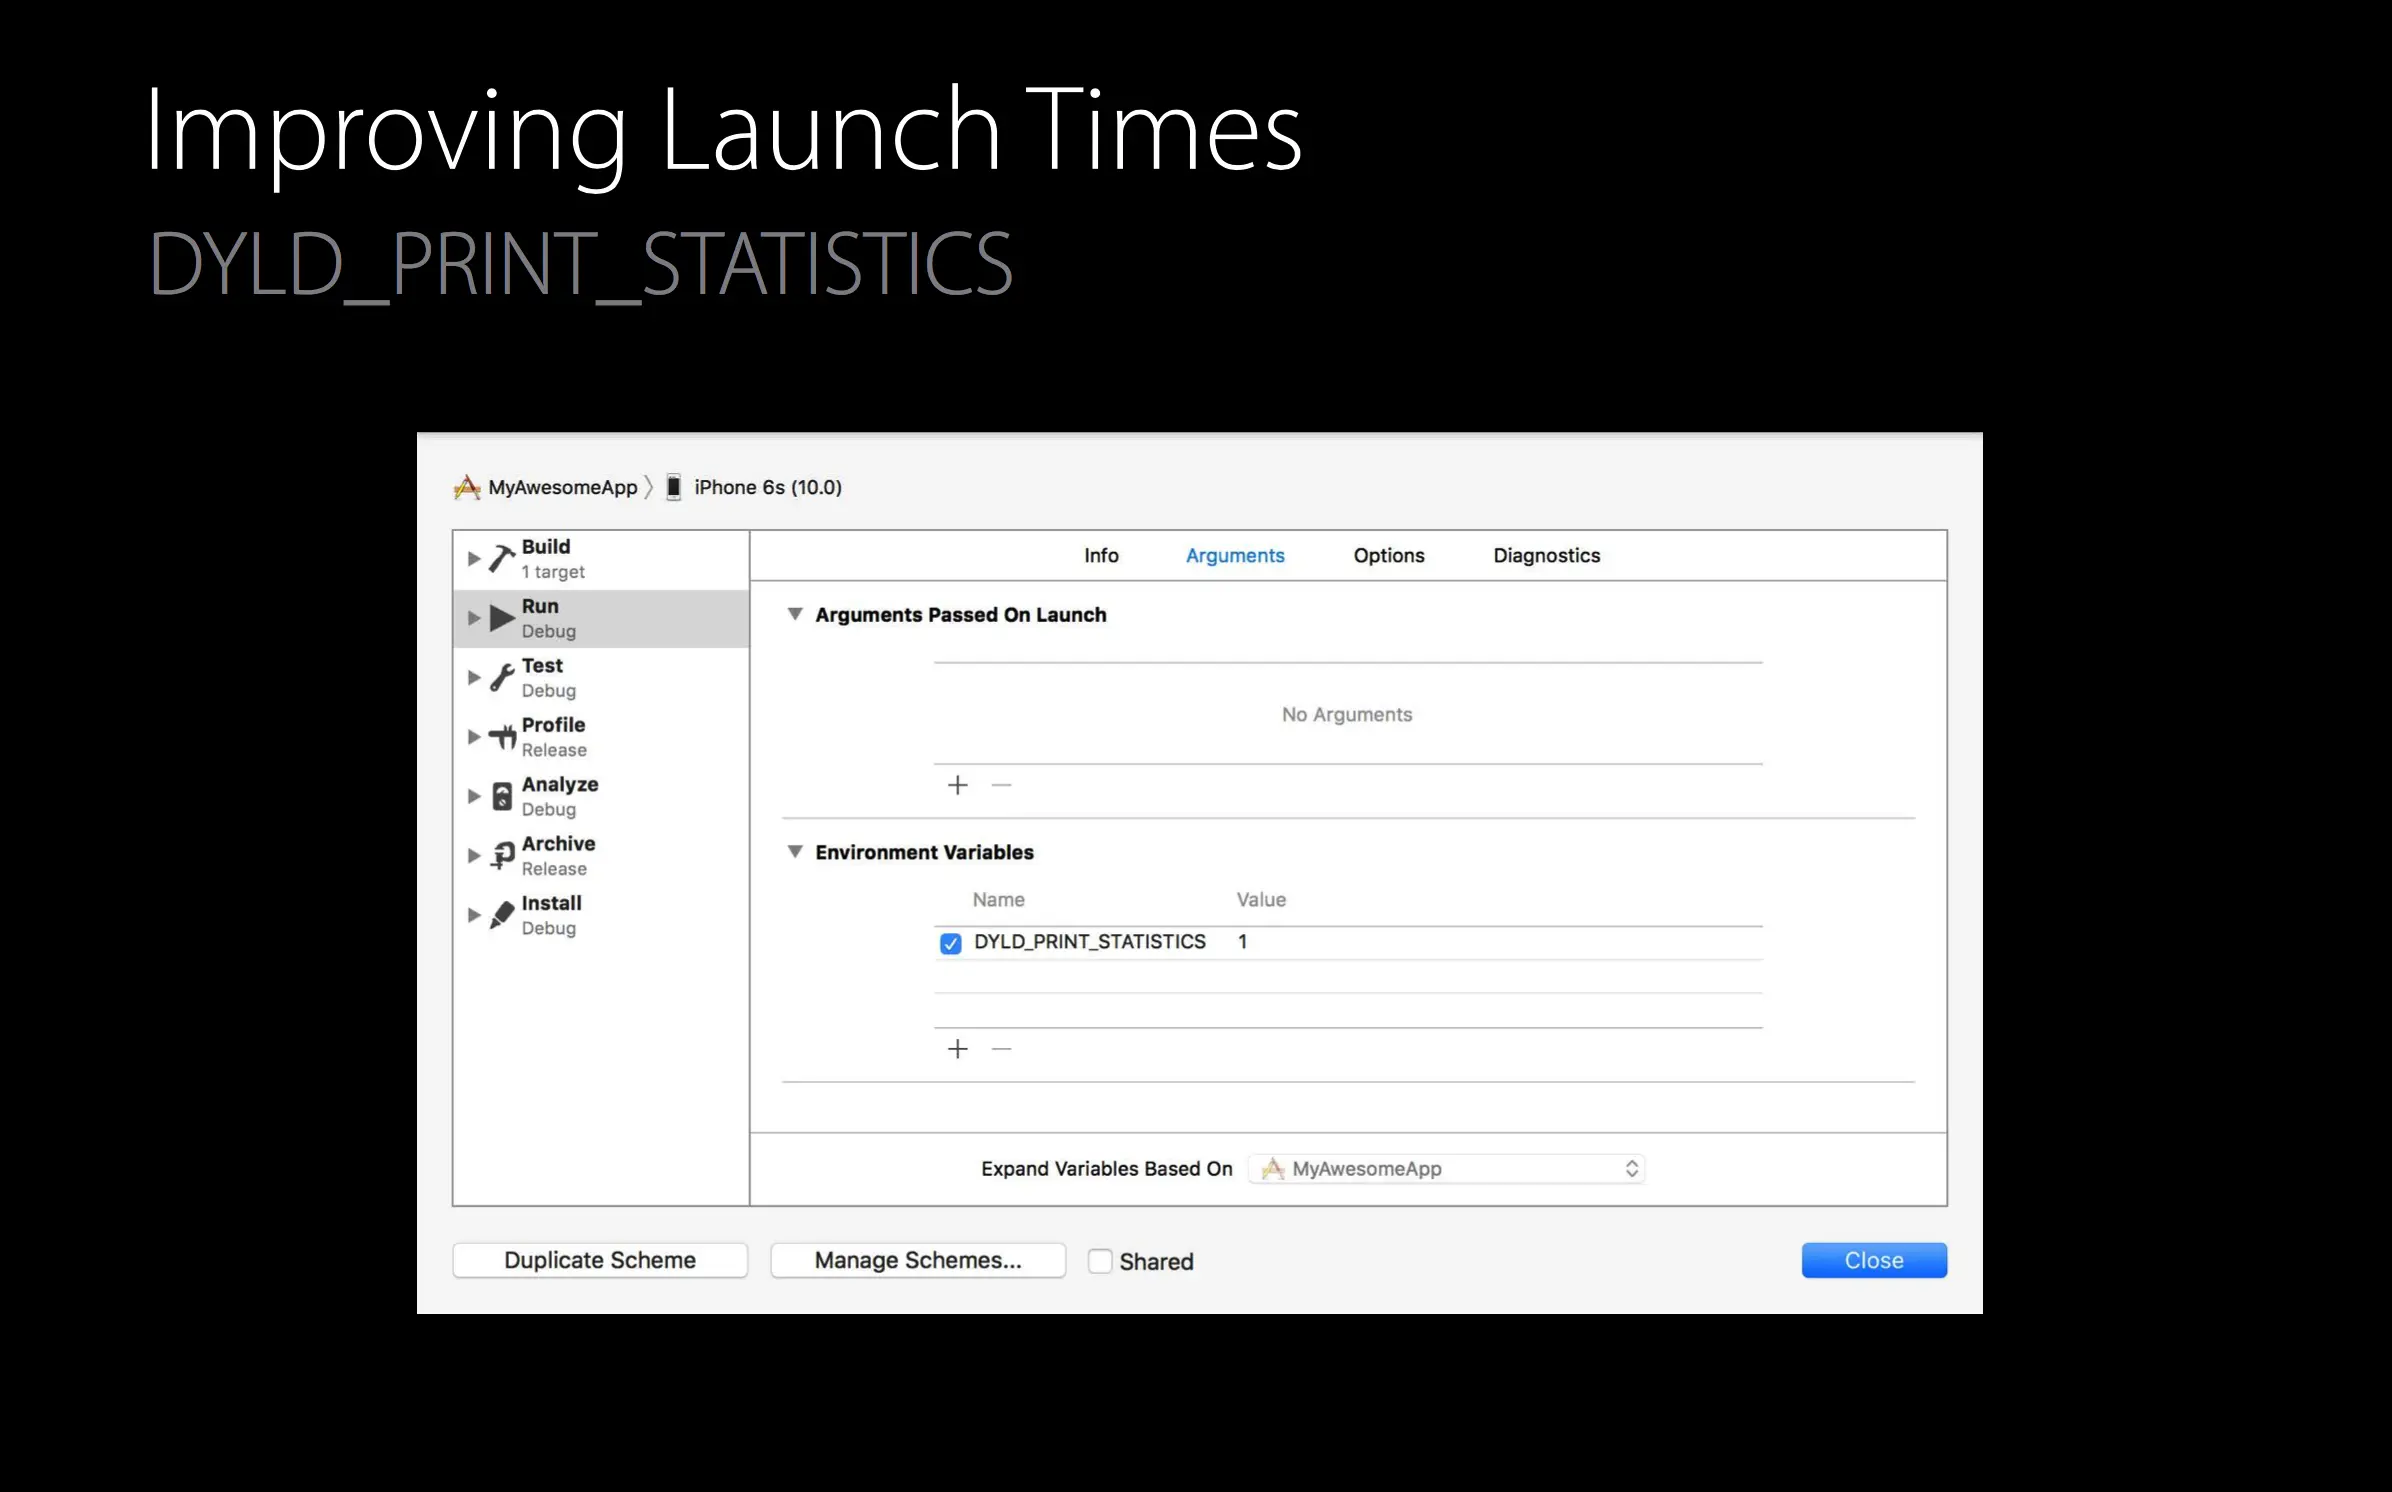This screenshot has height=1492, width=2392.
Task: Expand the Build action disclosure triangle
Action: pos(474,559)
